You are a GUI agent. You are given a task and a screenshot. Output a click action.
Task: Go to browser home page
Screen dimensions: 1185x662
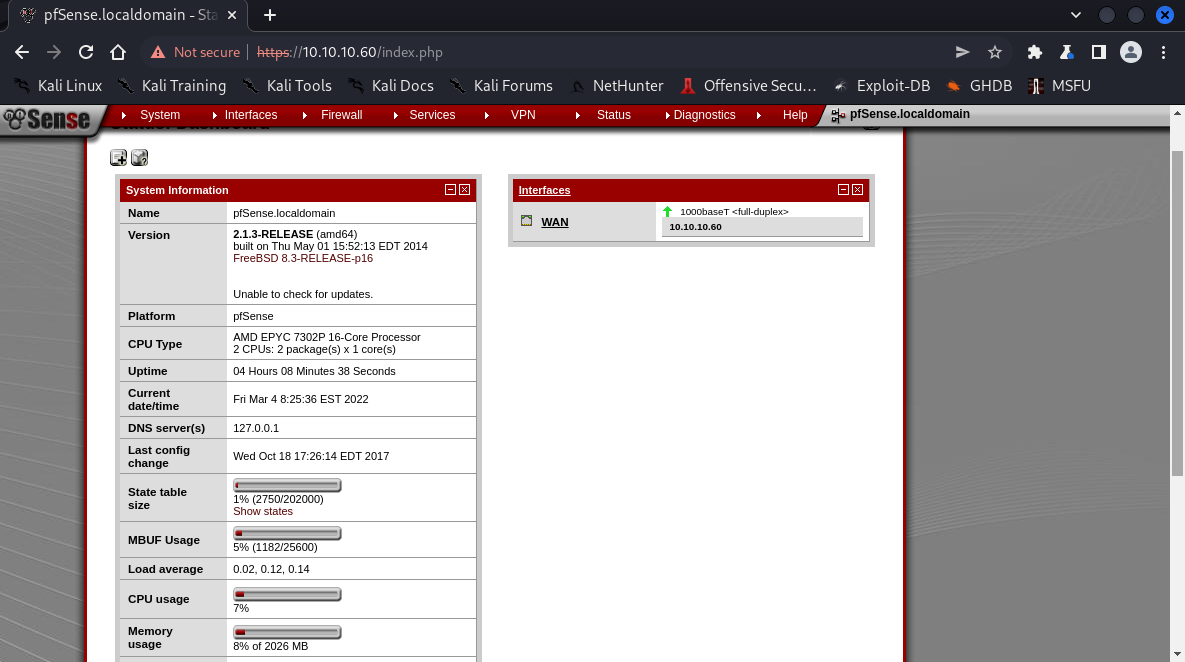118,52
